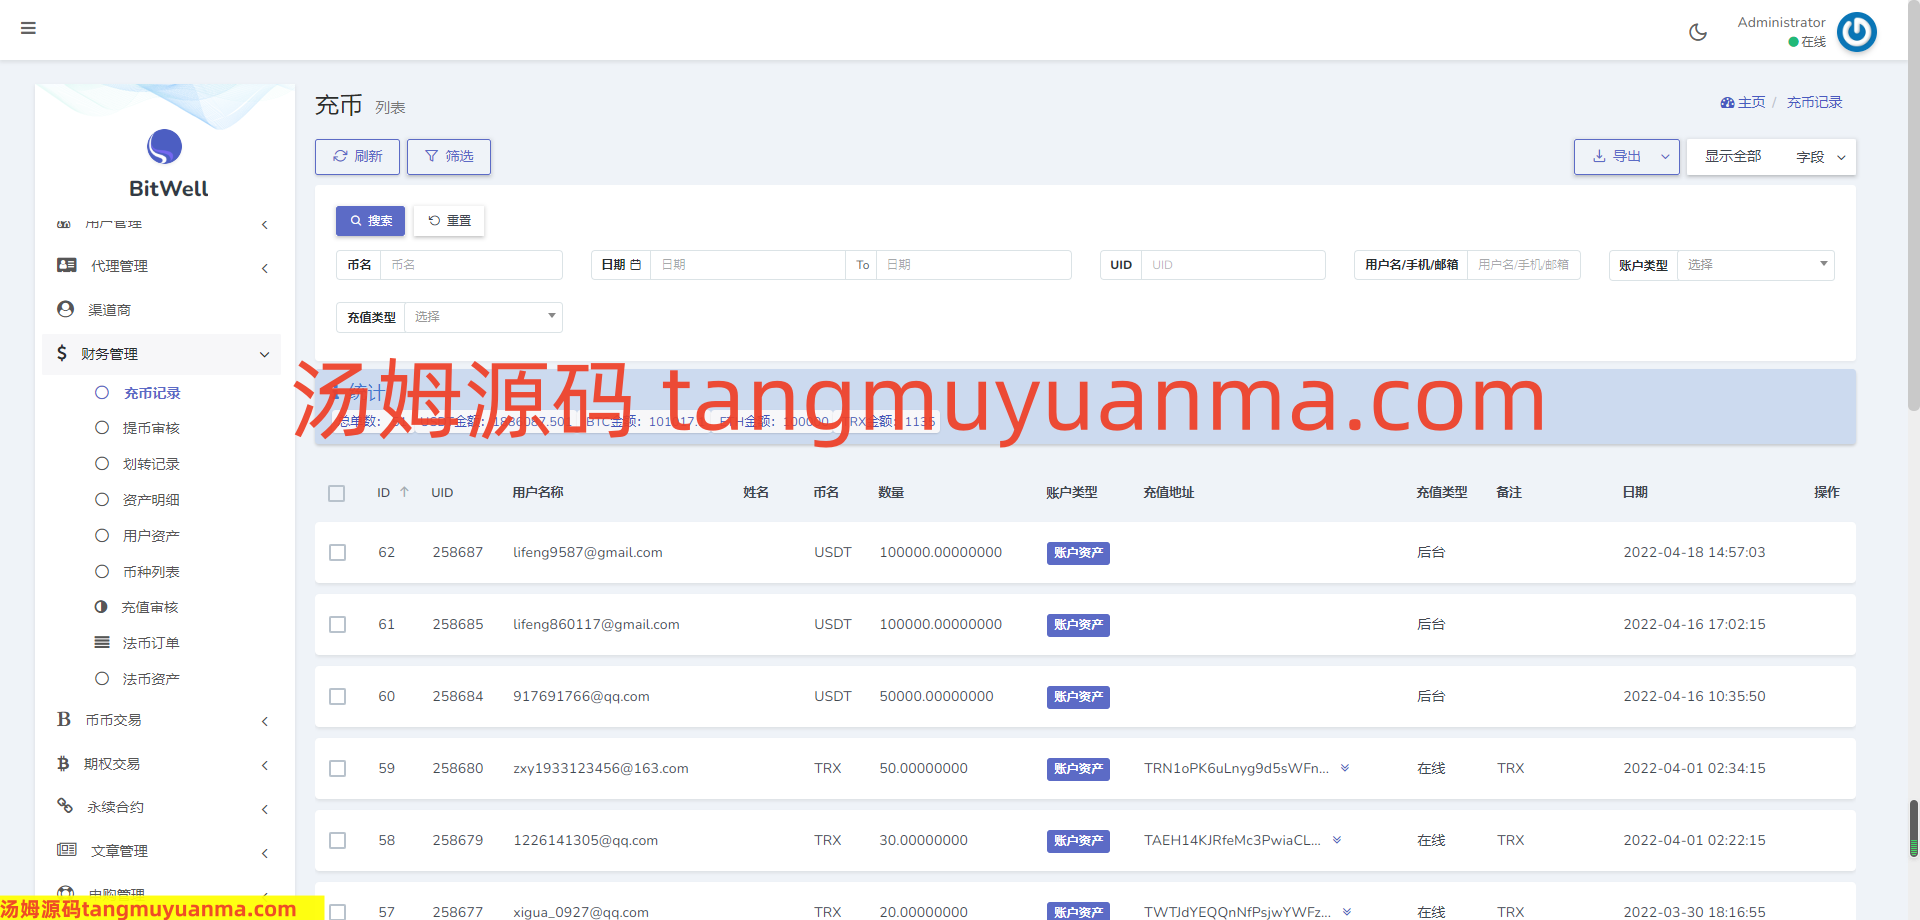
Task: Click the 法币订单 list icon
Action: click(102, 643)
